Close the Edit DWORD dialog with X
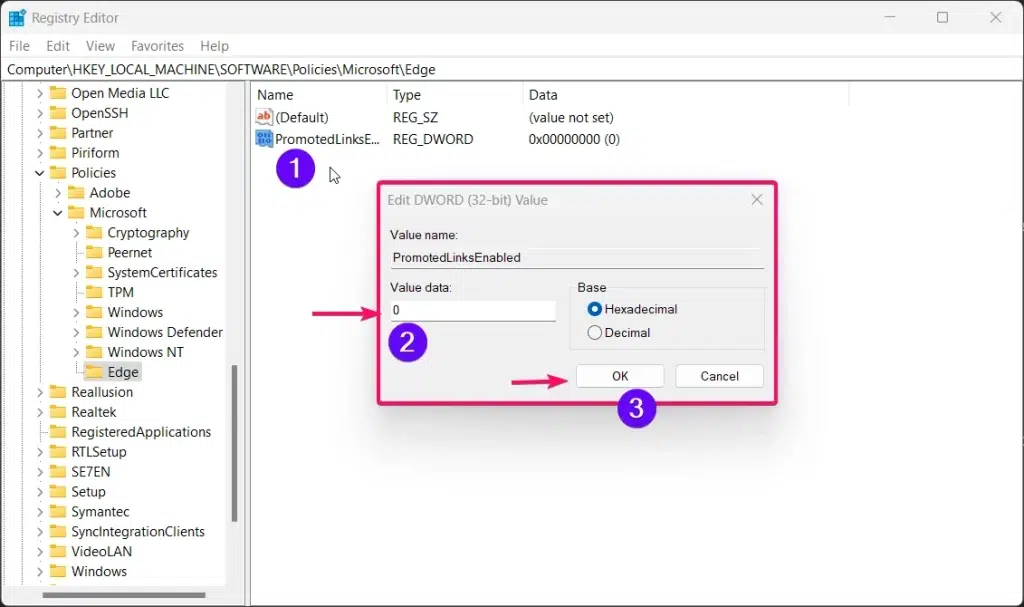Viewport: 1024px width, 607px height. tap(757, 199)
